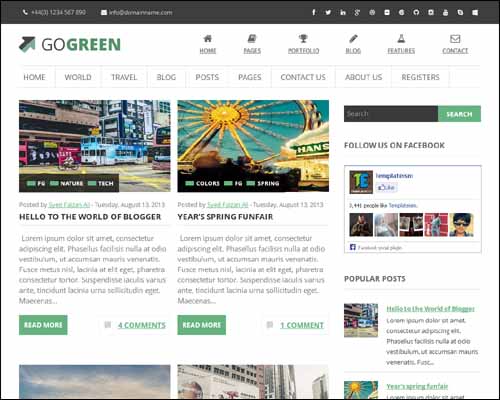Image resolution: width=500 pixels, height=400 pixels.
Task: Like Templateism page in Facebook box
Action: [x=387, y=187]
